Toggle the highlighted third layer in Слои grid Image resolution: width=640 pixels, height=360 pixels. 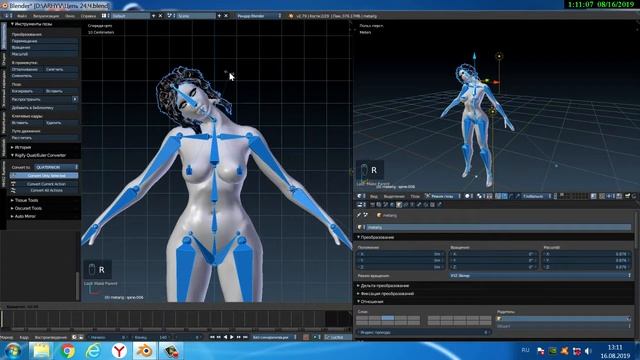coord(388,318)
